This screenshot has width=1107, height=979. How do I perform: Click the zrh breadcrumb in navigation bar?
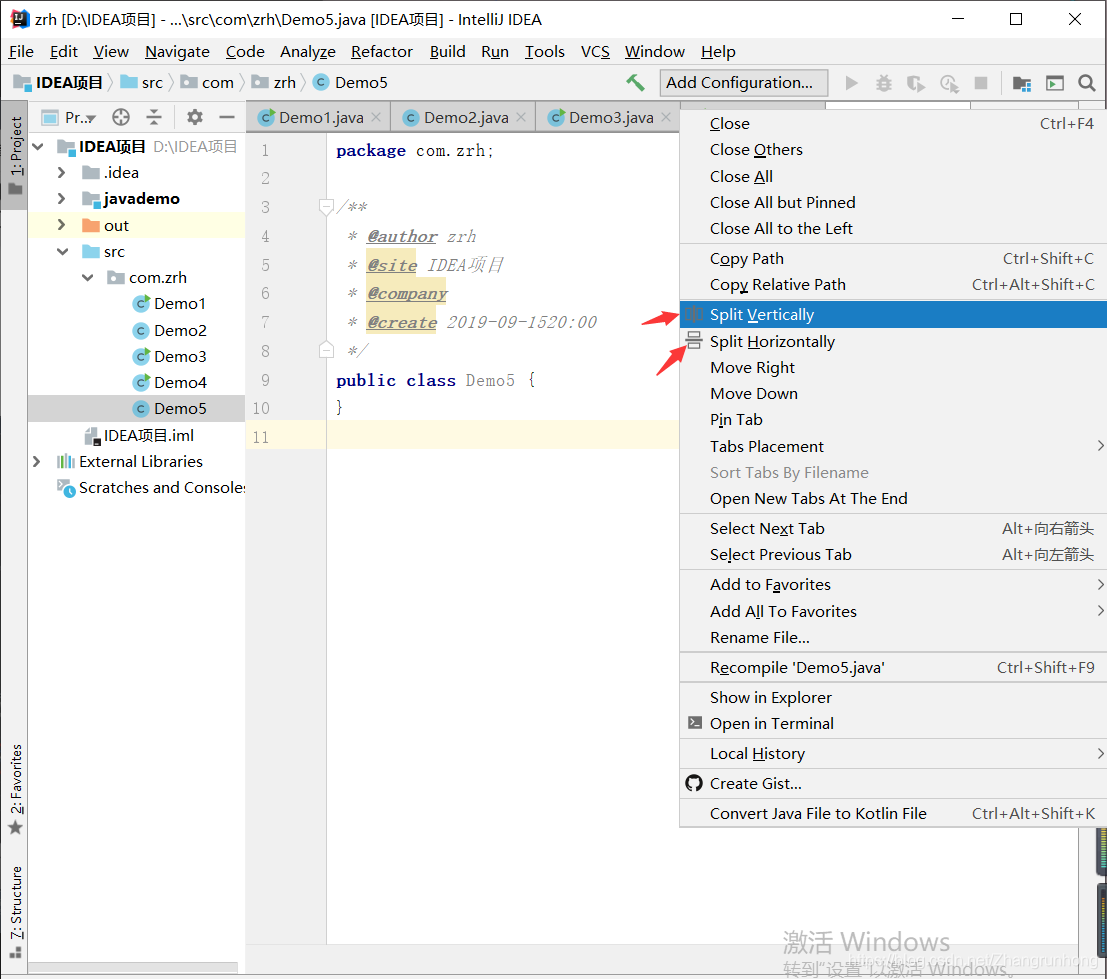(x=275, y=83)
